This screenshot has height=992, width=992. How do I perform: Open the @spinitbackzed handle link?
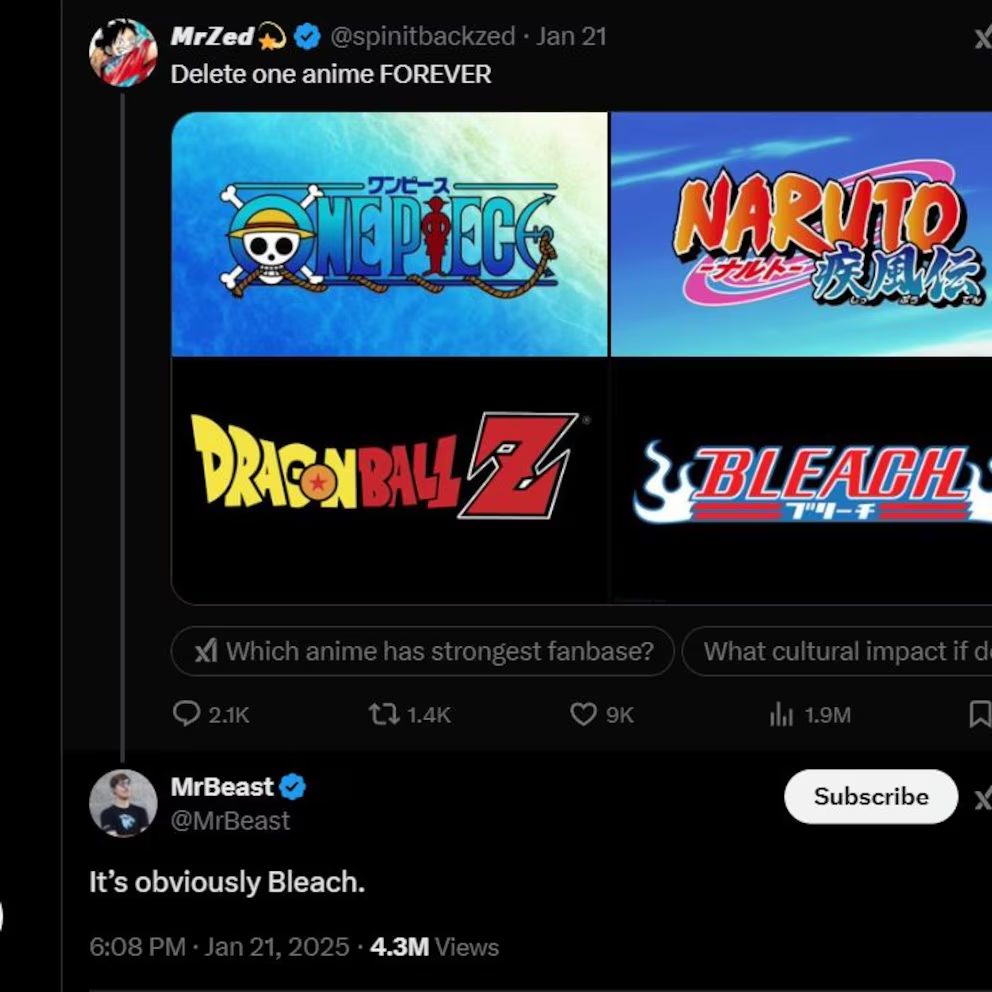click(x=422, y=37)
